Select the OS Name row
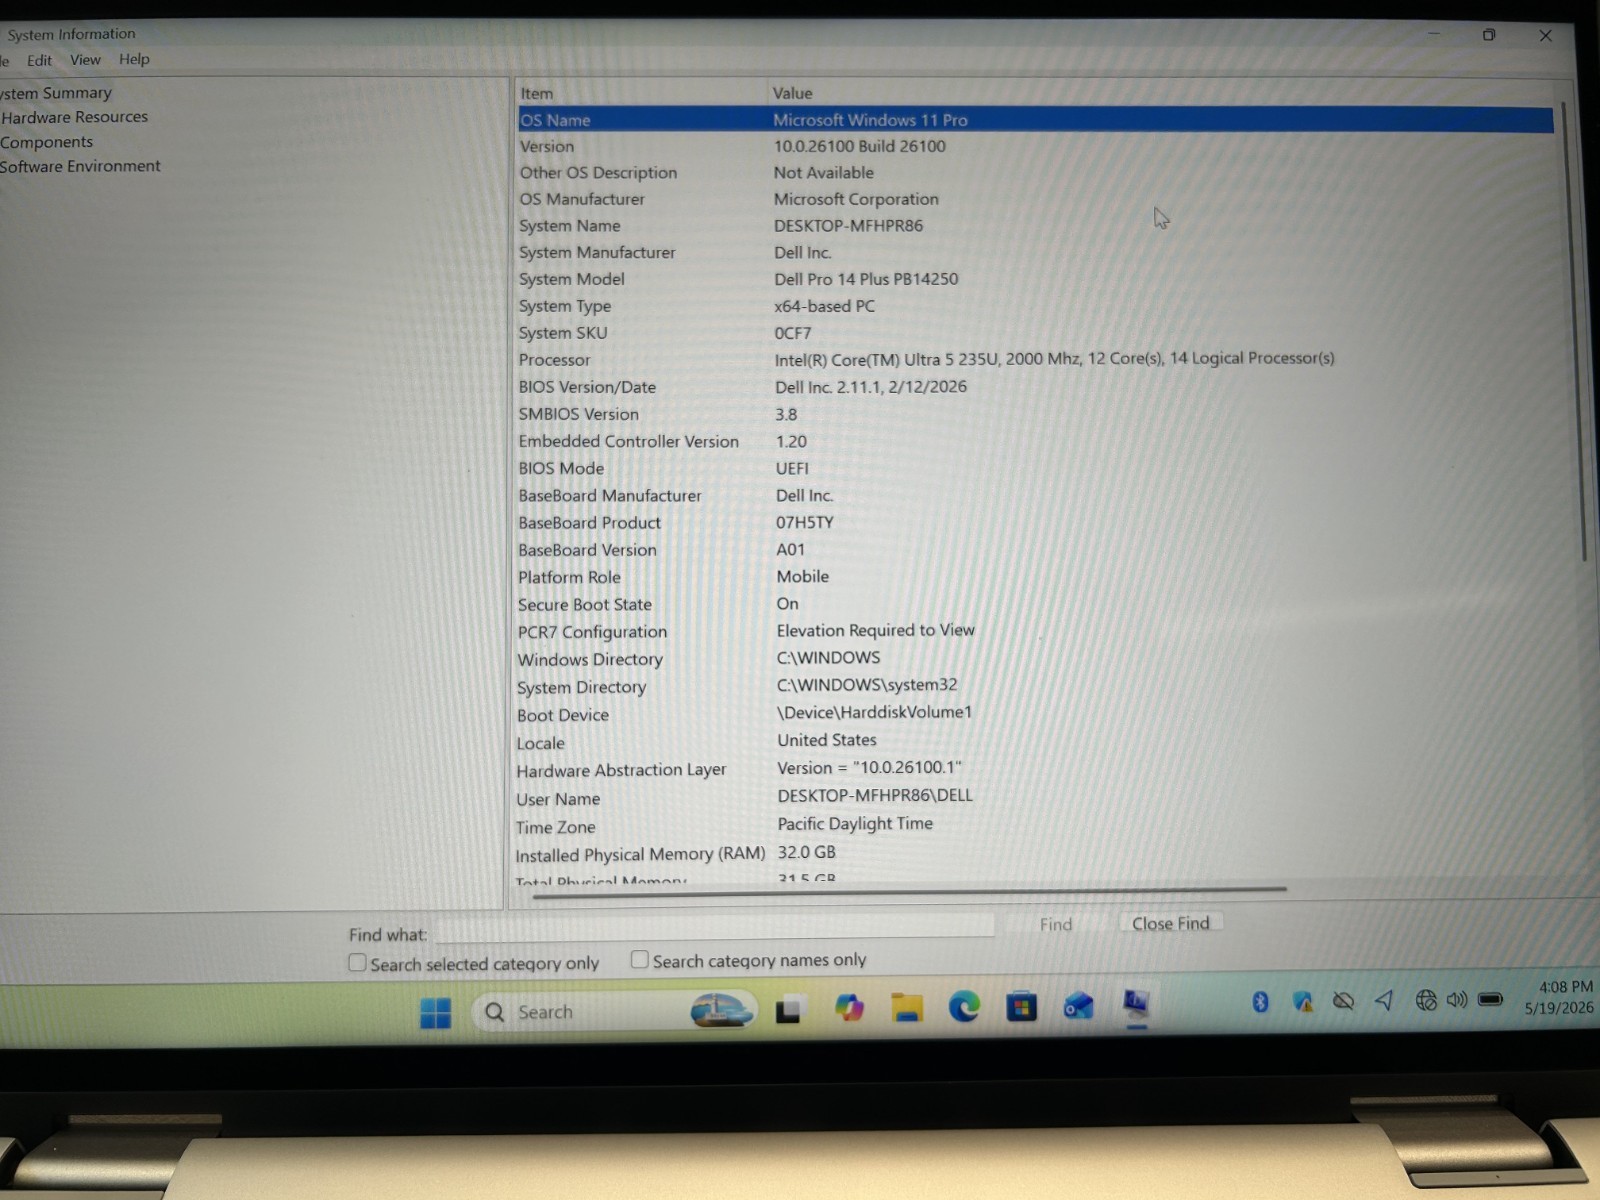 pos(1035,120)
